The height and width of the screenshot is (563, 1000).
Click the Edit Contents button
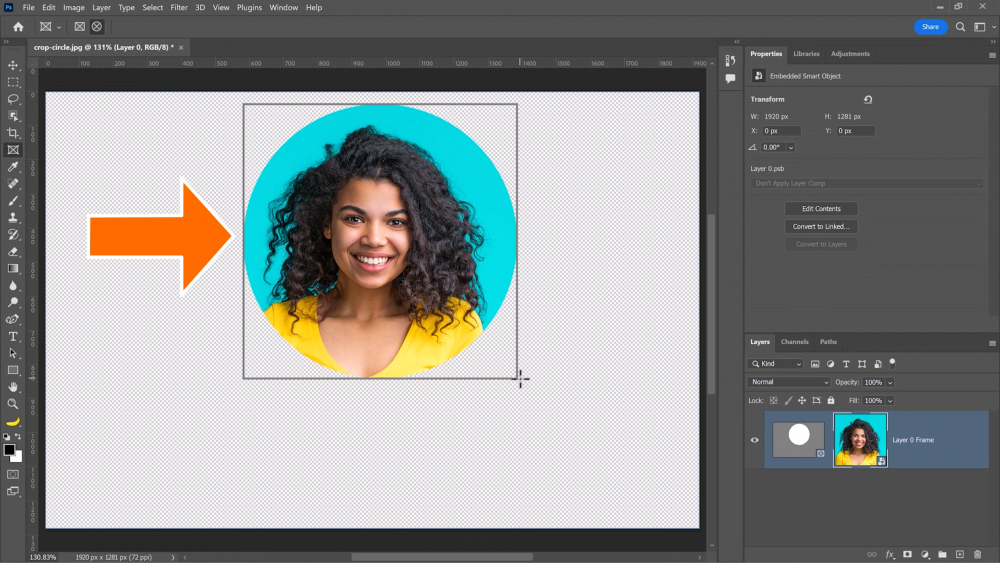[x=821, y=208]
